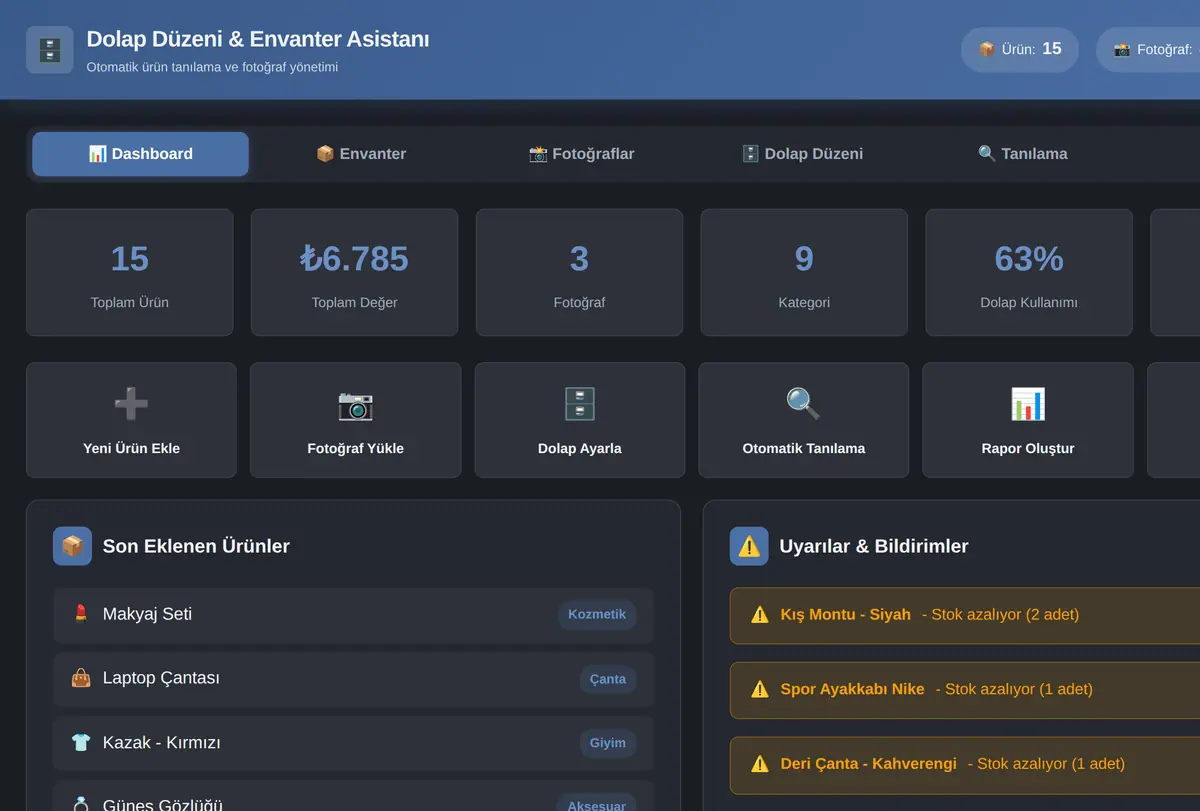Click the Giyim tag on Kazak - Kırmızı

pos(608,743)
